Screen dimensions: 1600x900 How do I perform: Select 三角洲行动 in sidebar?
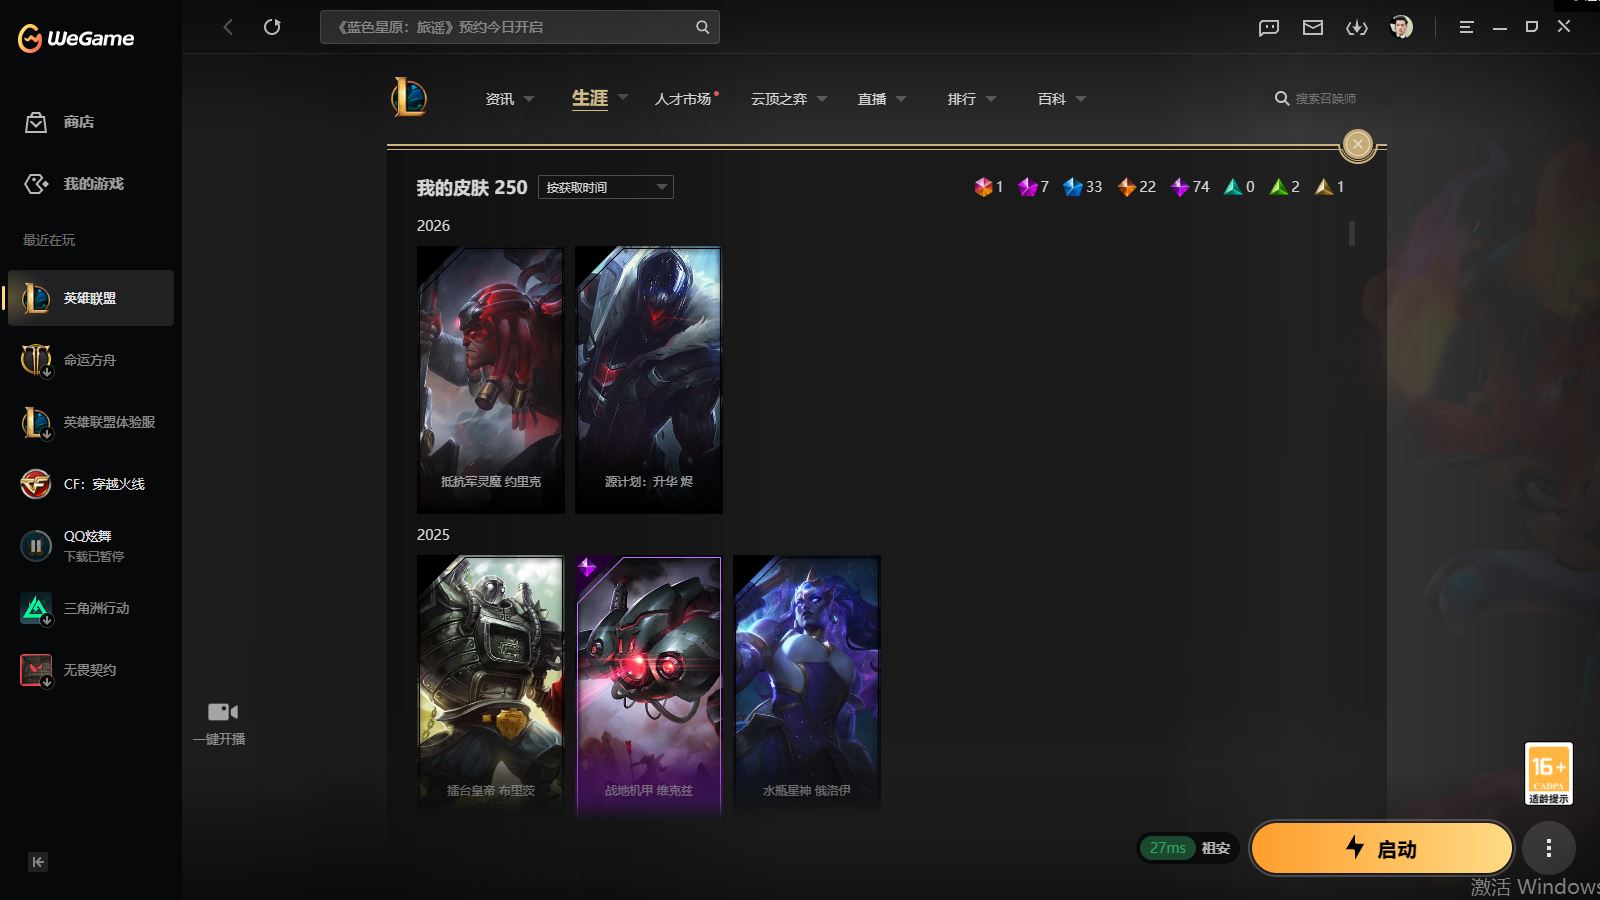[91, 608]
